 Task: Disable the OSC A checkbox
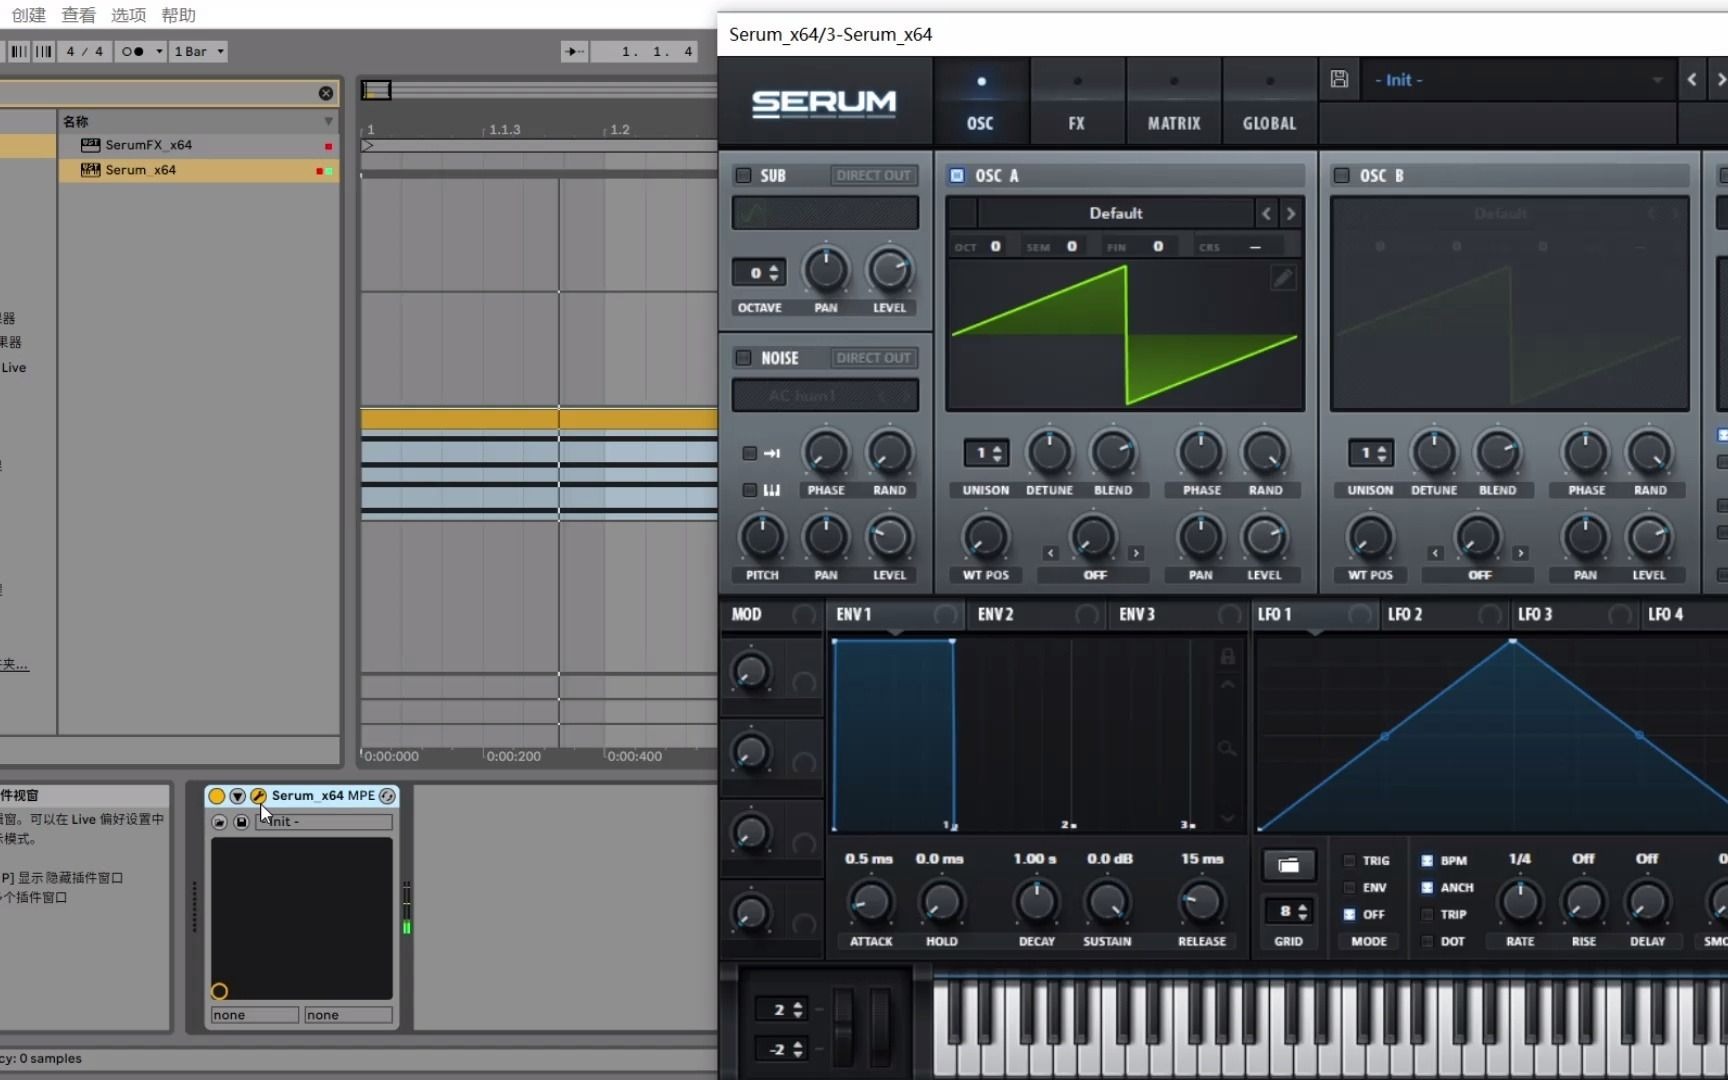(x=957, y=175)
